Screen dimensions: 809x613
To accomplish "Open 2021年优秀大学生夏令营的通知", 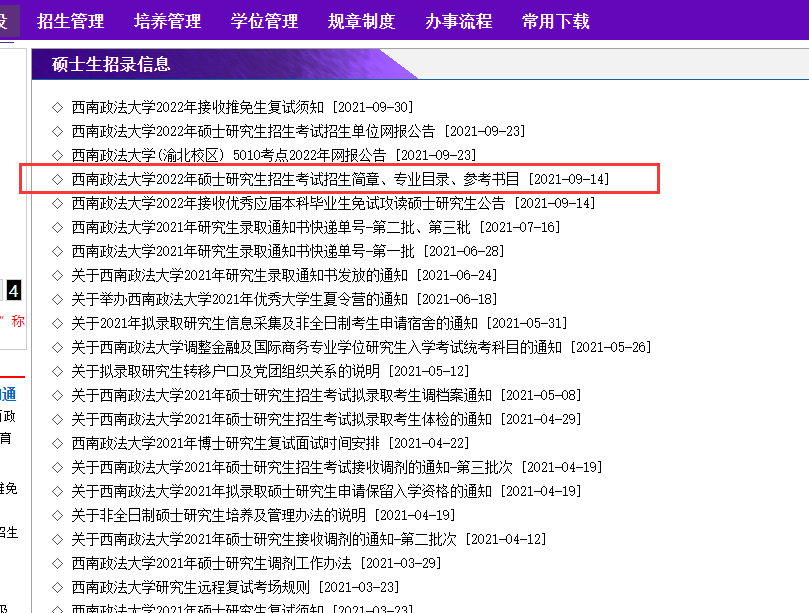I will [239, 299].
